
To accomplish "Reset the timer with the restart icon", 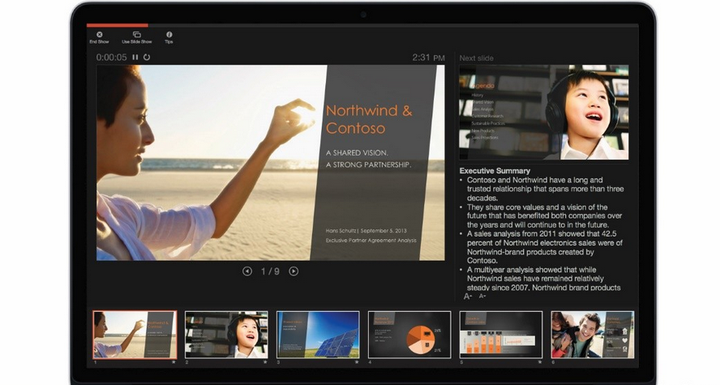I will click(146, 57).
